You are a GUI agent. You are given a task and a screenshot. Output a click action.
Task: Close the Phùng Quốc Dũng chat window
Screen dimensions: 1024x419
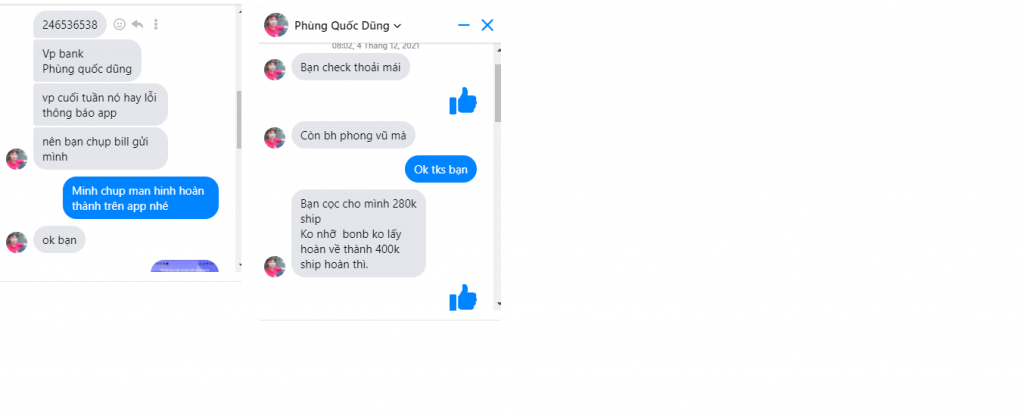tap(487, 25)
